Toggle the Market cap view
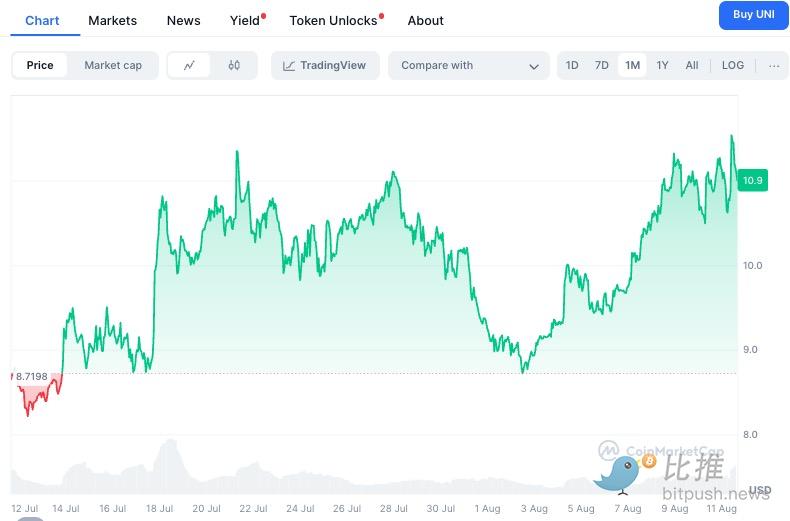790x521 pixels. pyautogui.click(x=113, y=66)
